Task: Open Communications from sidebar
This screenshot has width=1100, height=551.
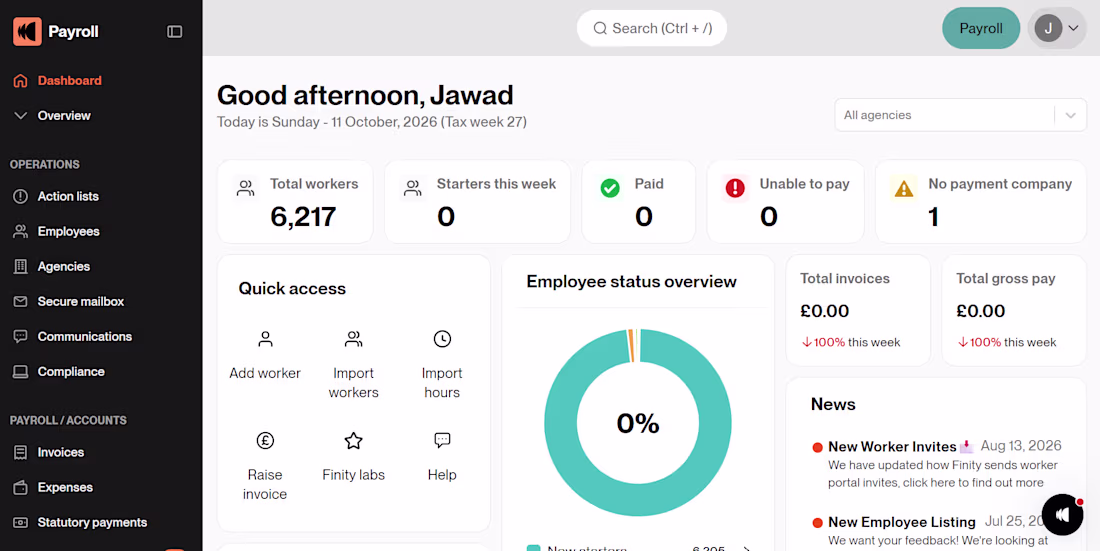Action: point(85,337)
